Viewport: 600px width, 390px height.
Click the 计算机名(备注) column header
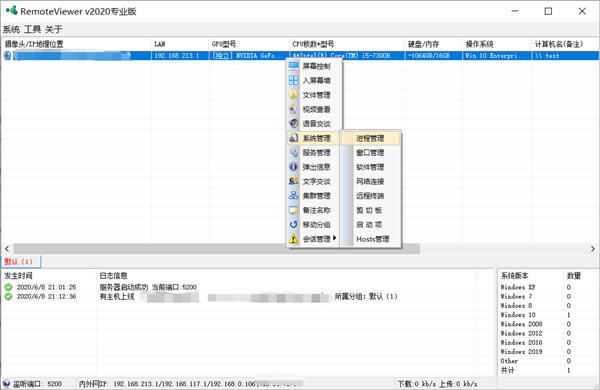pyautogui.click(x=565, y=44)
